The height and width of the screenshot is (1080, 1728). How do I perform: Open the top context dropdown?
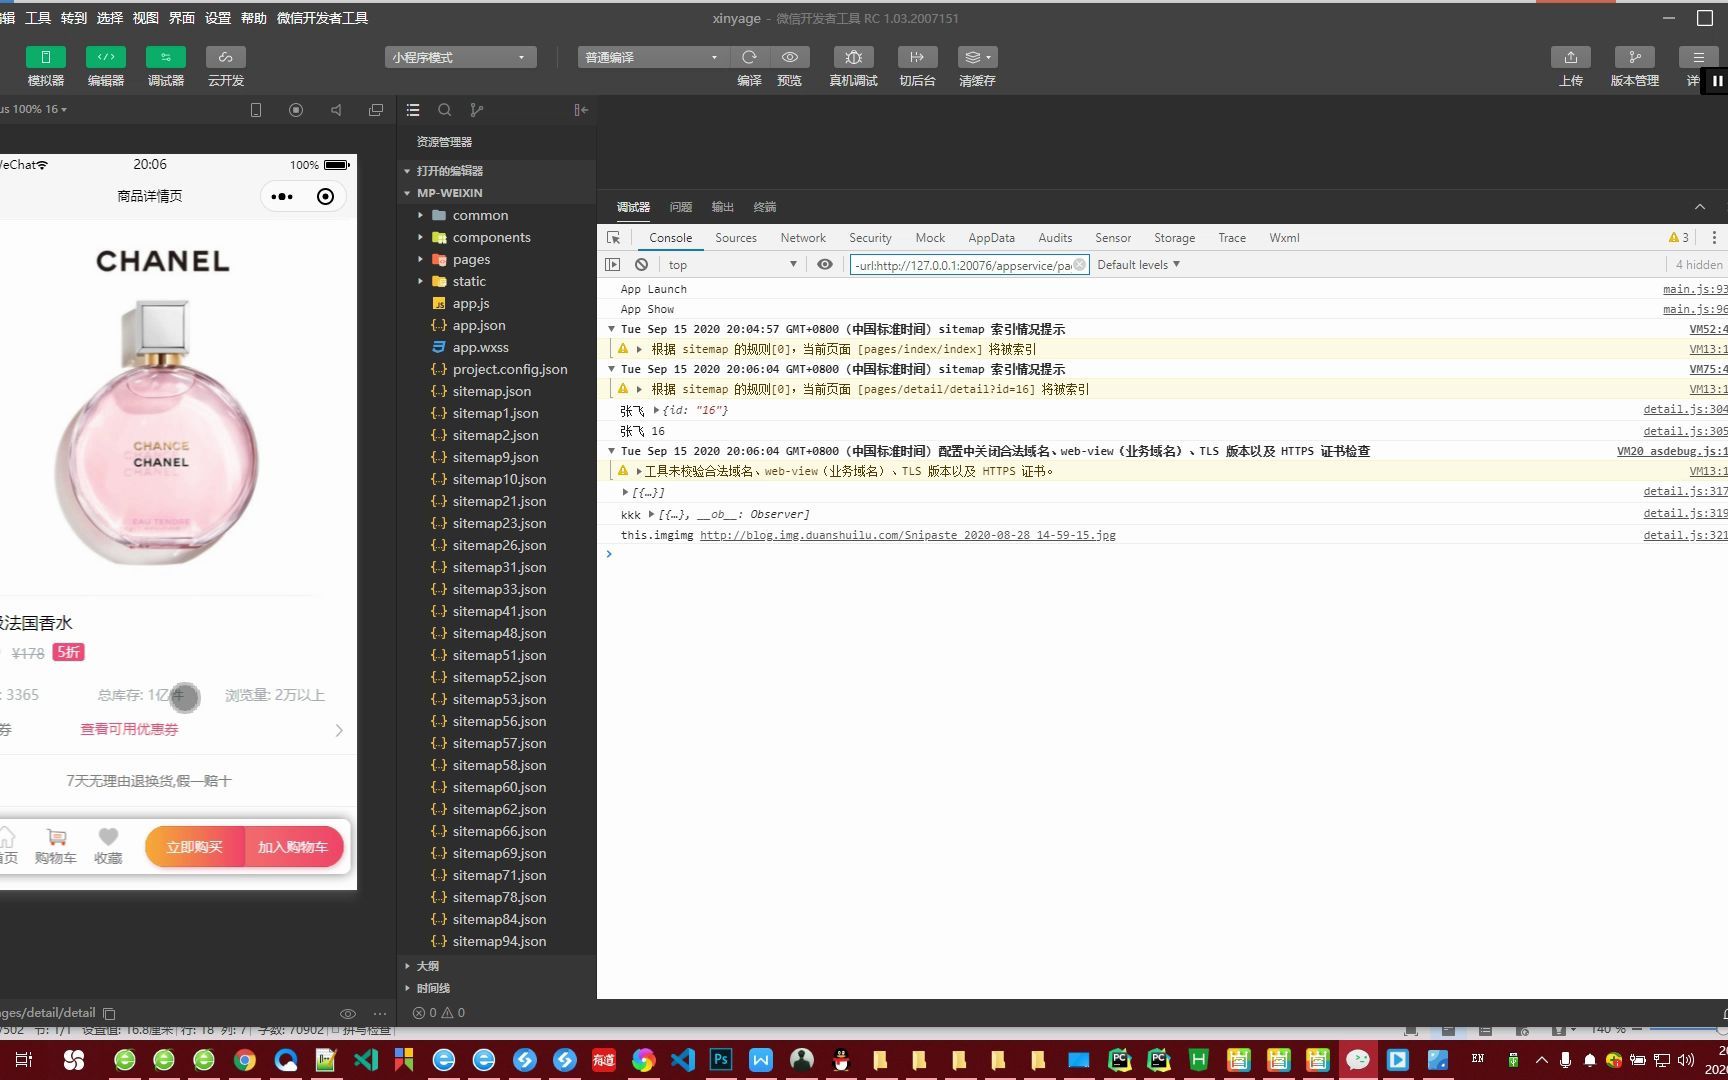pos(732,265)
